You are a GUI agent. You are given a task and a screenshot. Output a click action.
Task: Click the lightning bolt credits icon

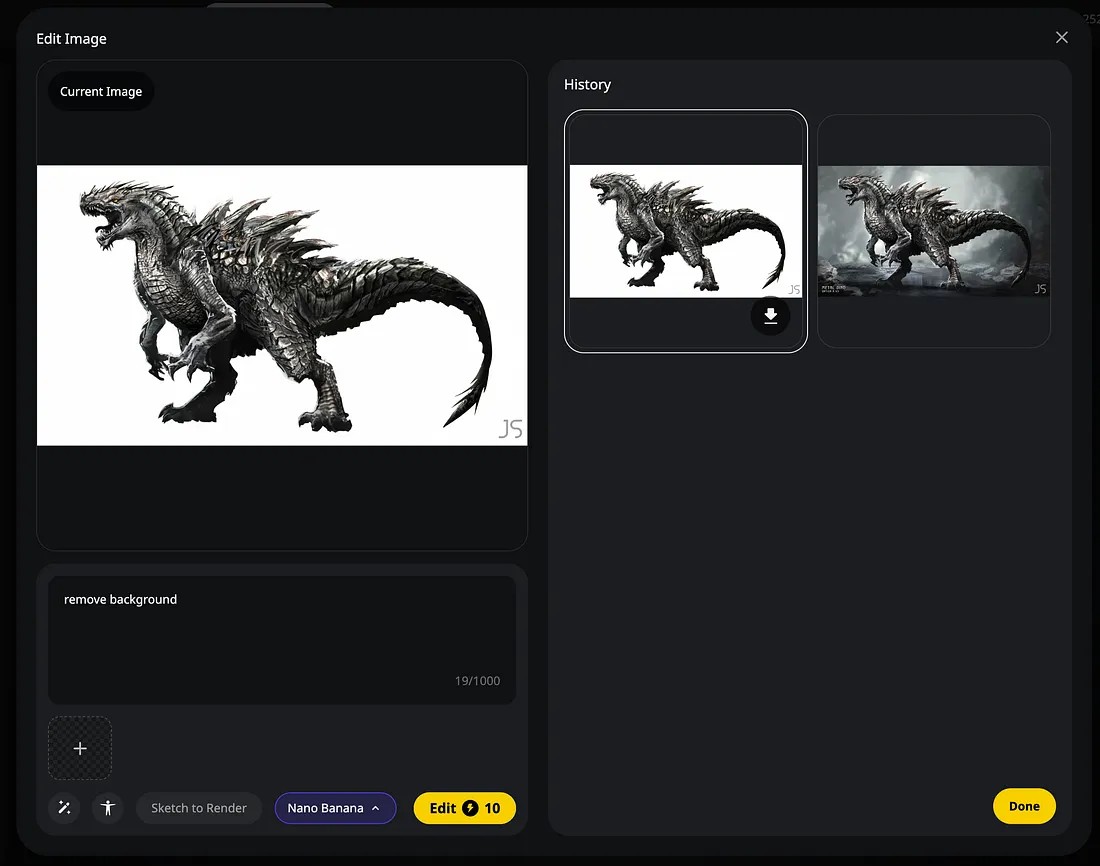(470, 808)
